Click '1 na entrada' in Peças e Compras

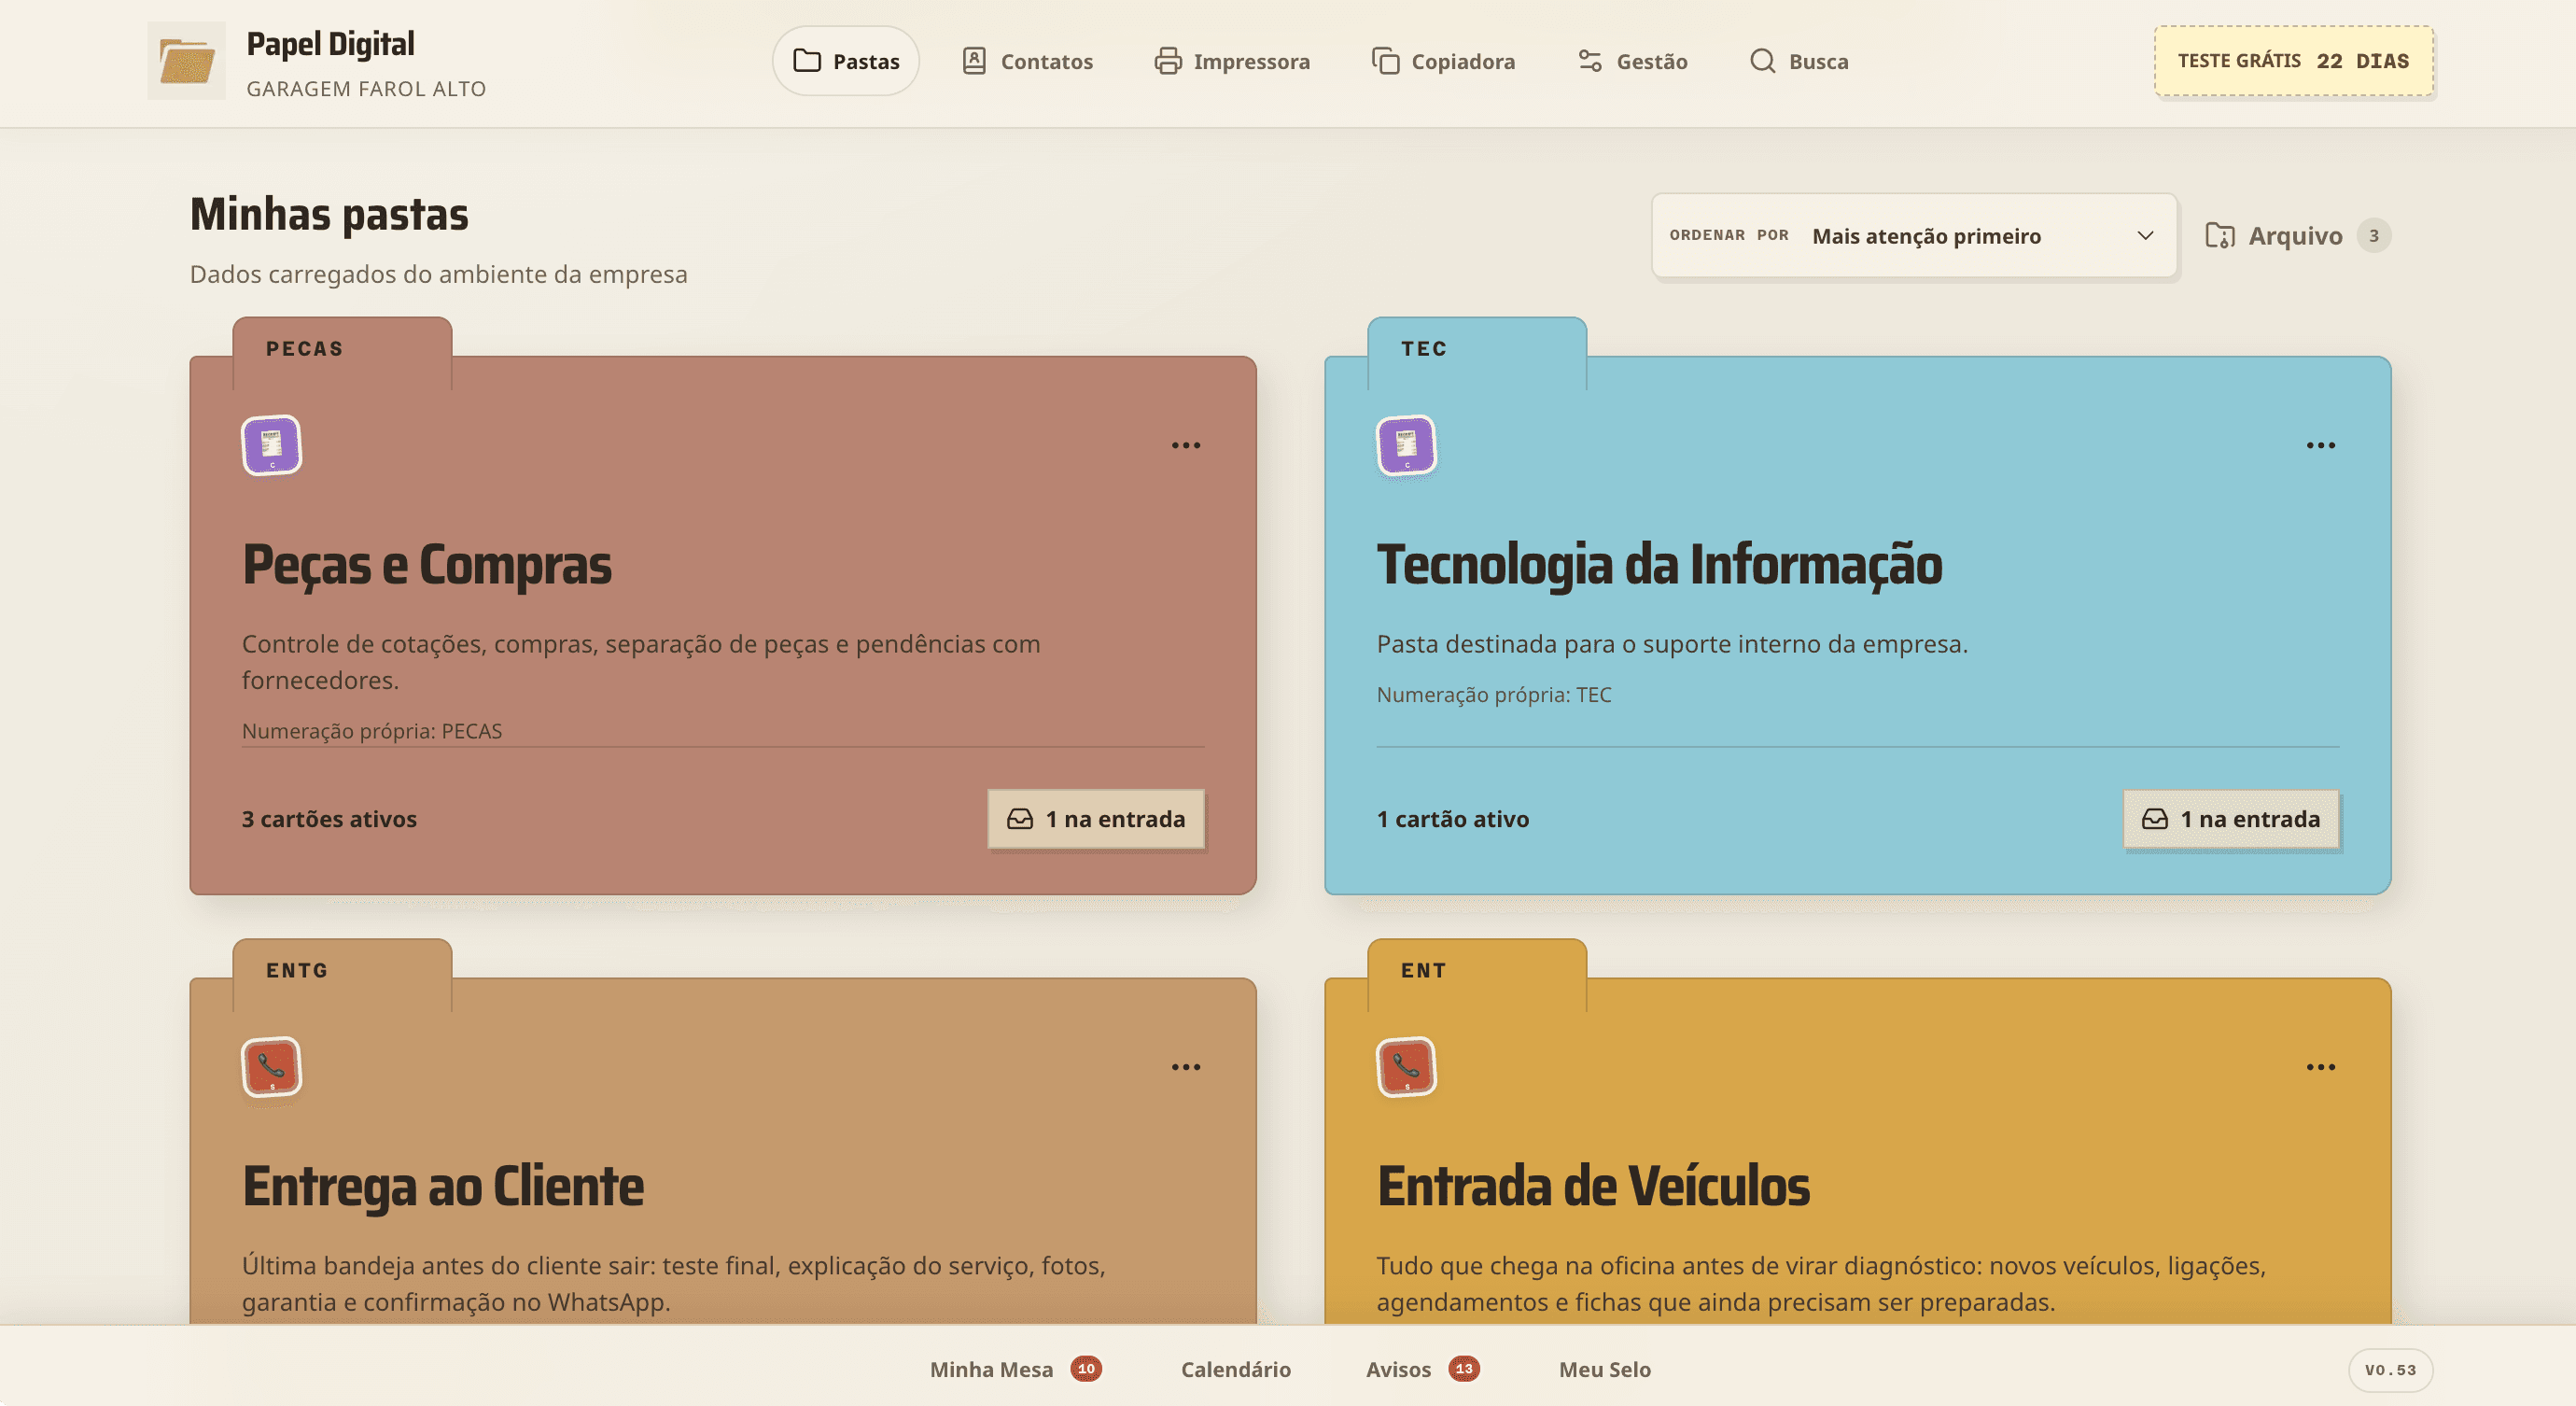1096,819
